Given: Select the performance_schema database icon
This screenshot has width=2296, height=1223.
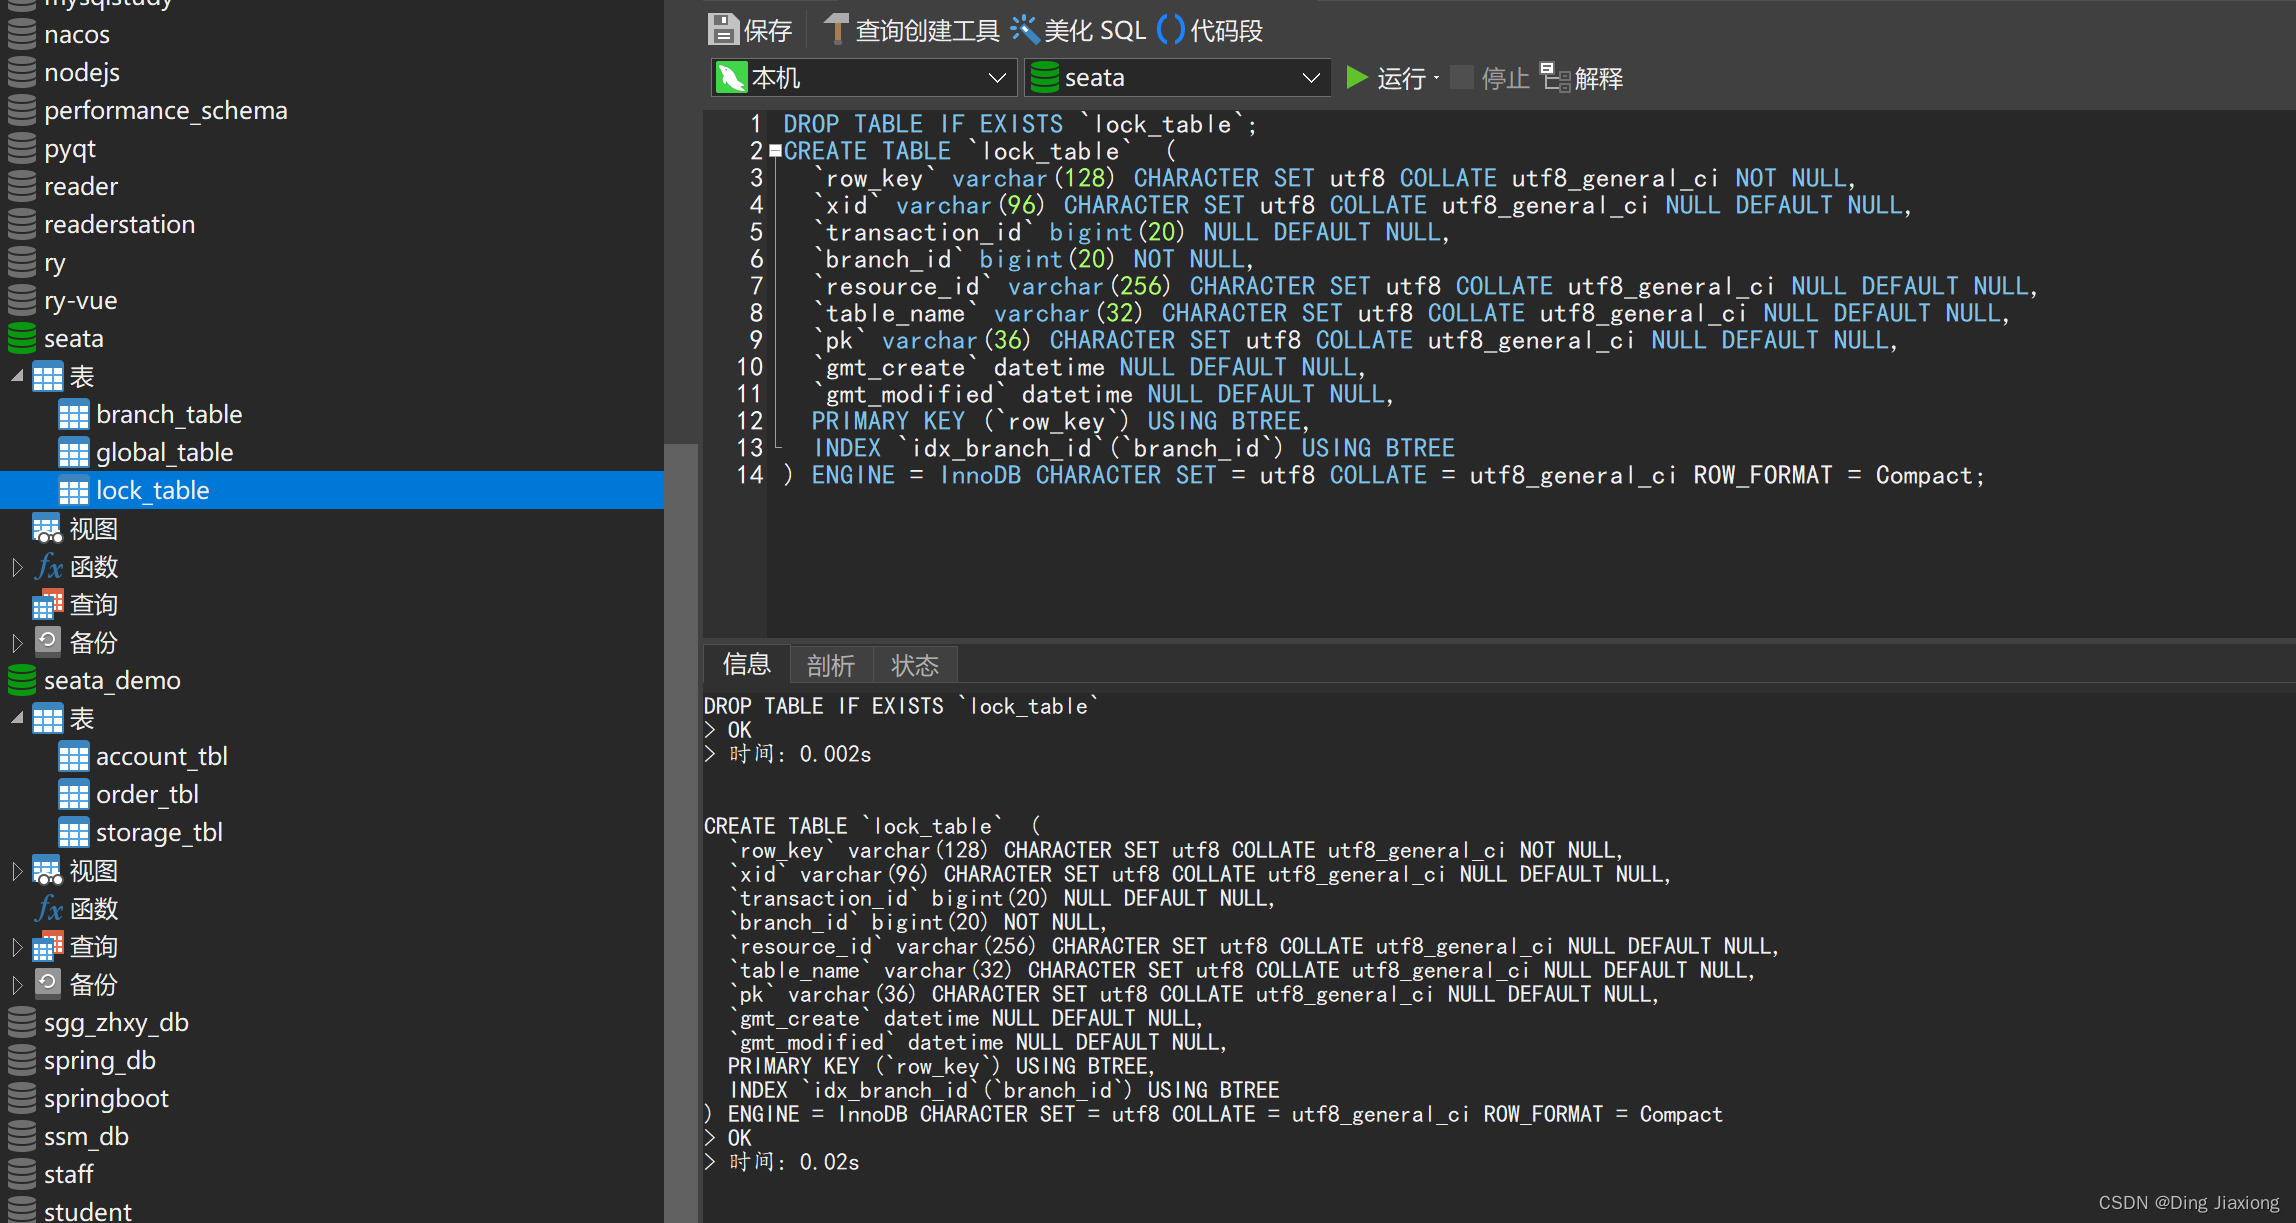Looking at the screenshot, I should [22, 111].
